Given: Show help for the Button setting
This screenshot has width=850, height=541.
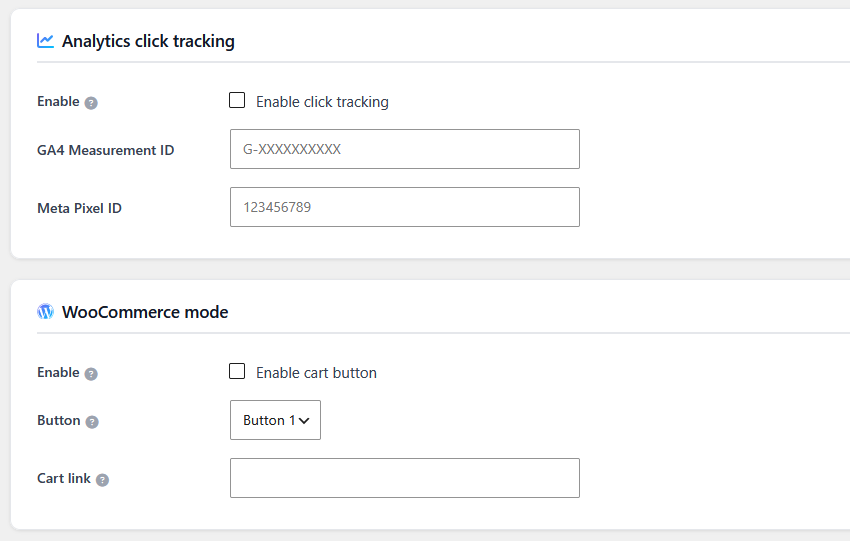Looking at the screenshot, I should [x=92, y=422].
